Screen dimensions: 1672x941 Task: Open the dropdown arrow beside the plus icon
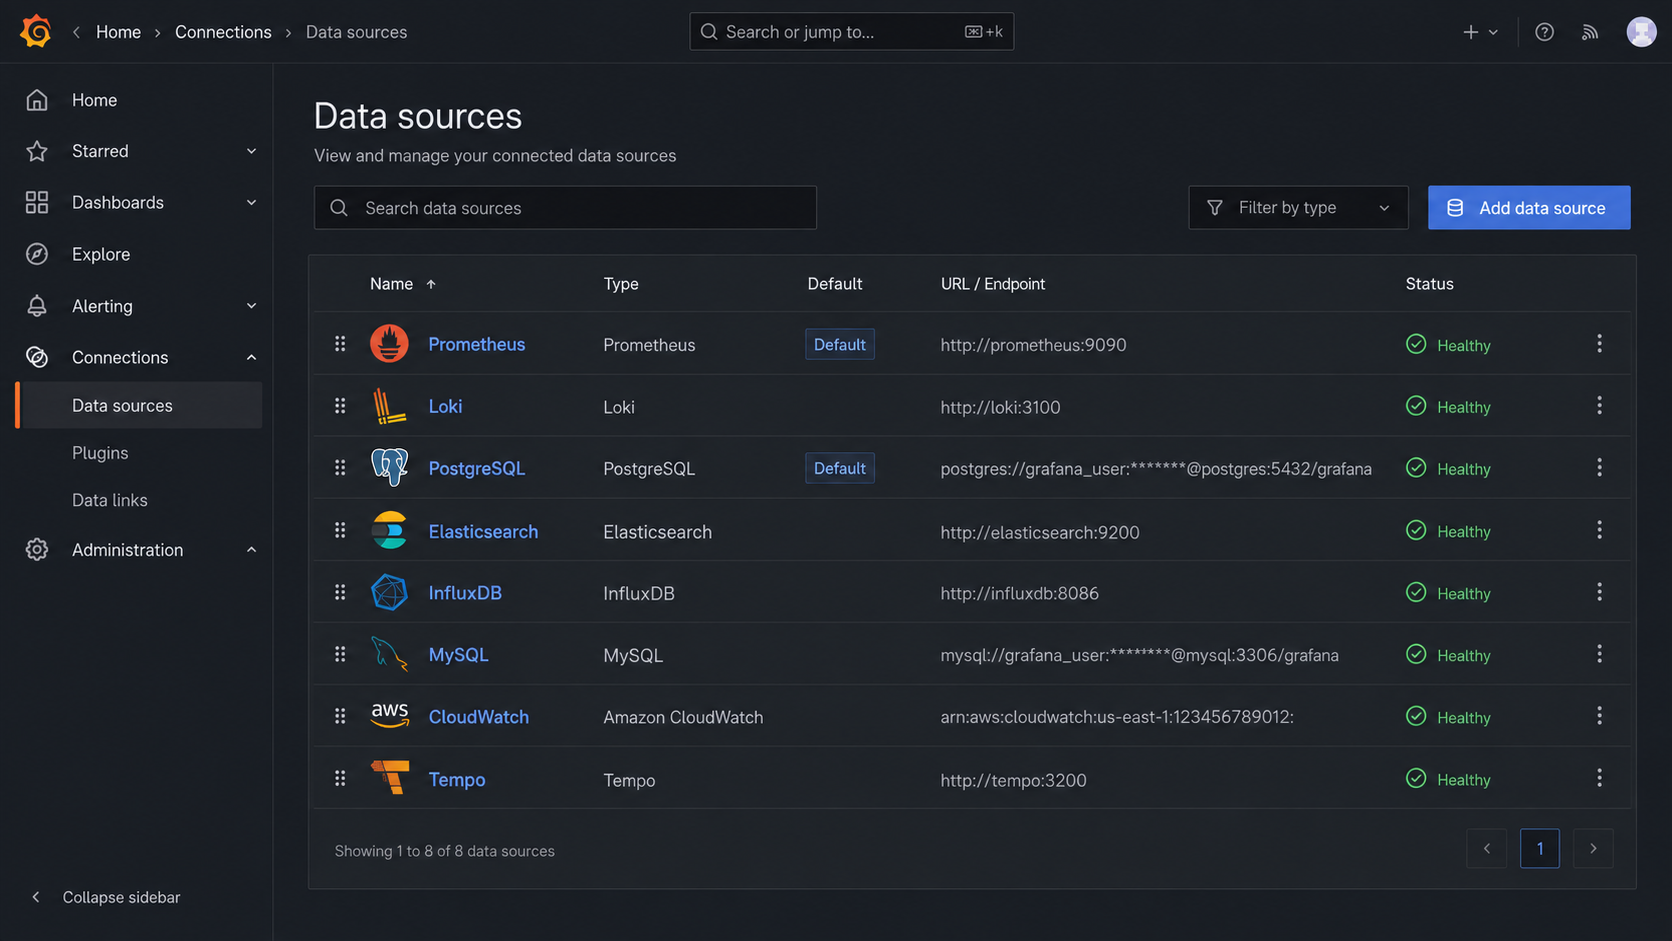click(x=1493, y=32)
